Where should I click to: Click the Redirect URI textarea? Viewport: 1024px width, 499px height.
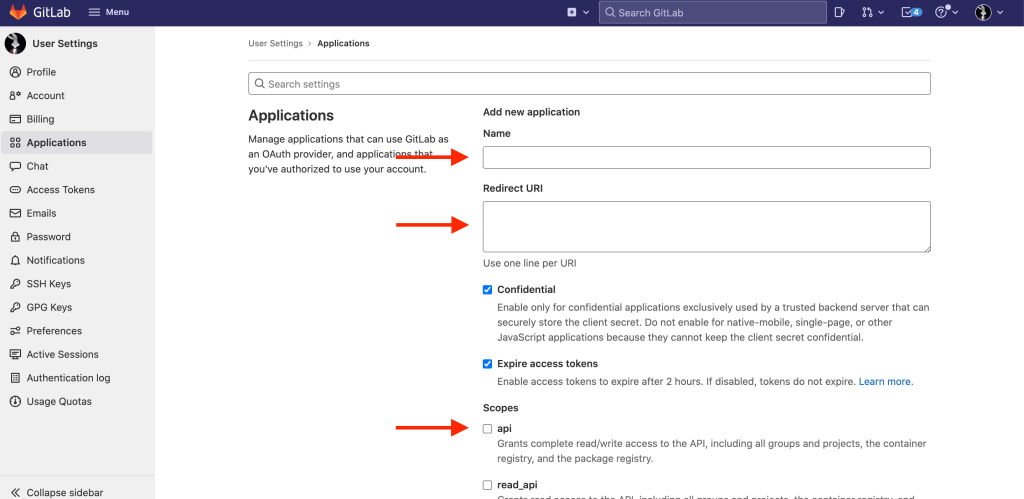click(707, 227)
